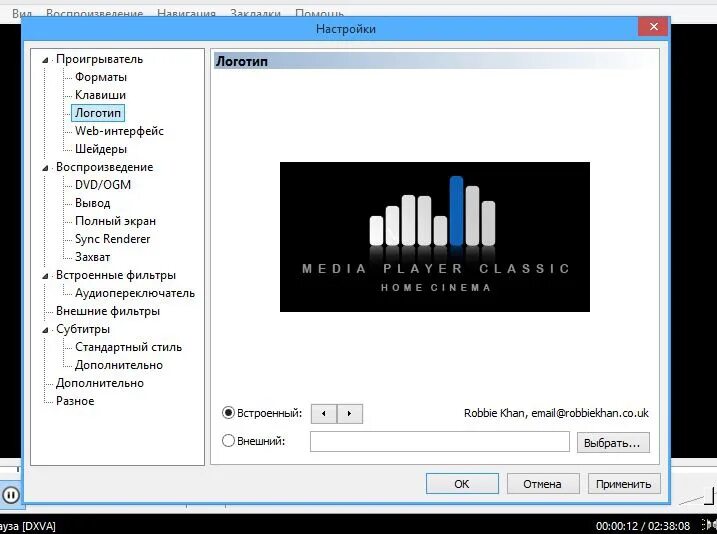Select Проигрыватель label in settings tree
Viewport: 717px width, 534px height.
click(x=99, y=59)
